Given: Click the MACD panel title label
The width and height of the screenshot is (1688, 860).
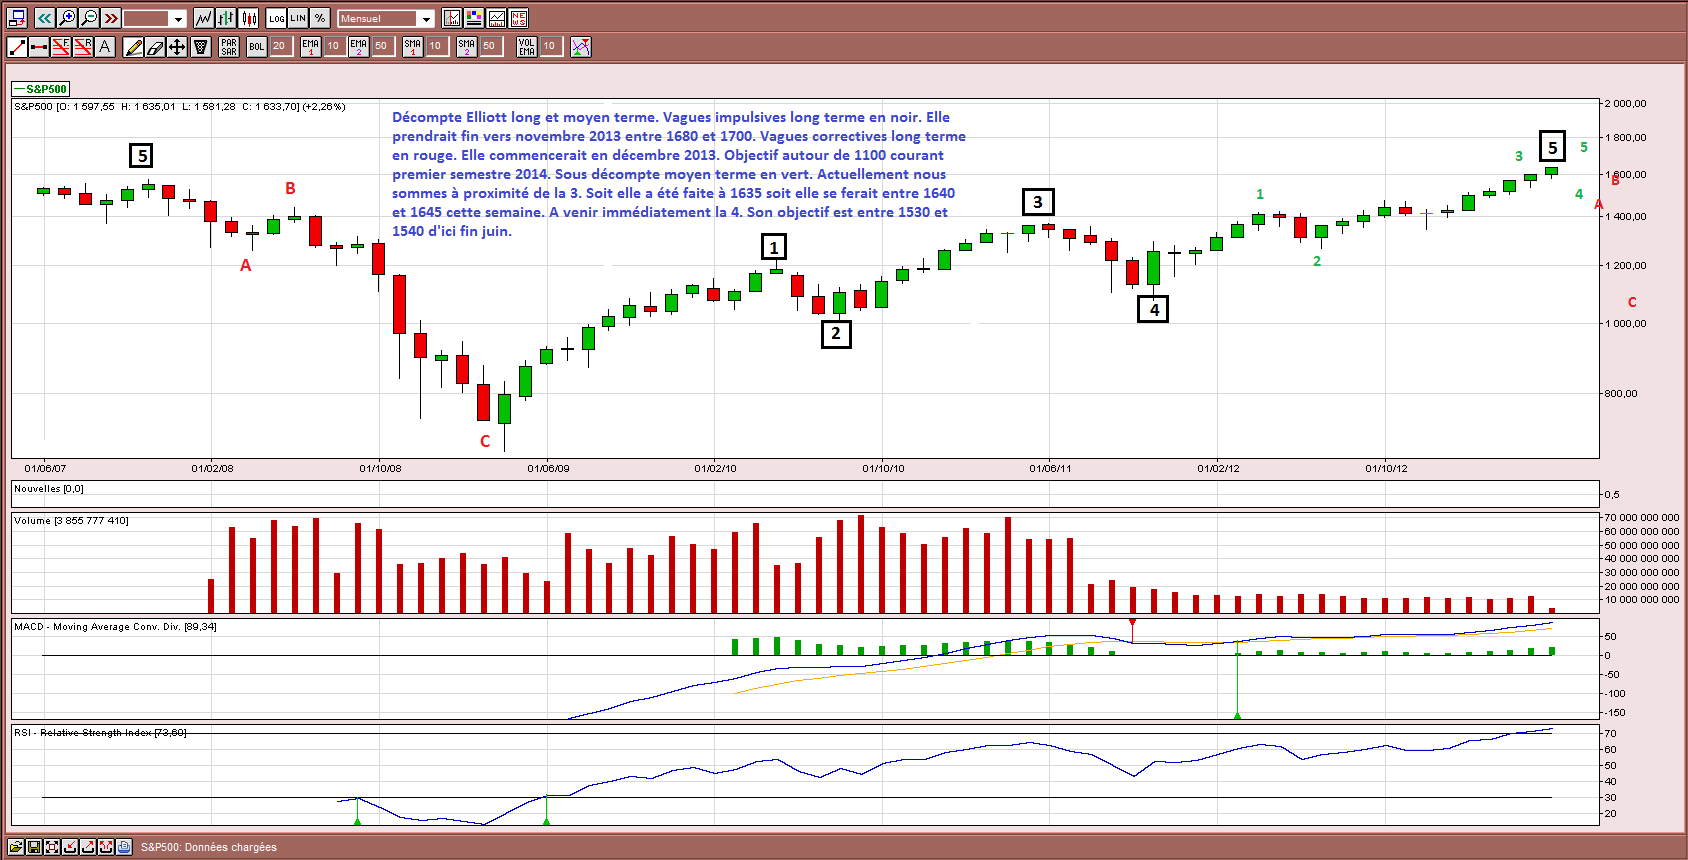Looking at the screenshot, I should 115,626.
